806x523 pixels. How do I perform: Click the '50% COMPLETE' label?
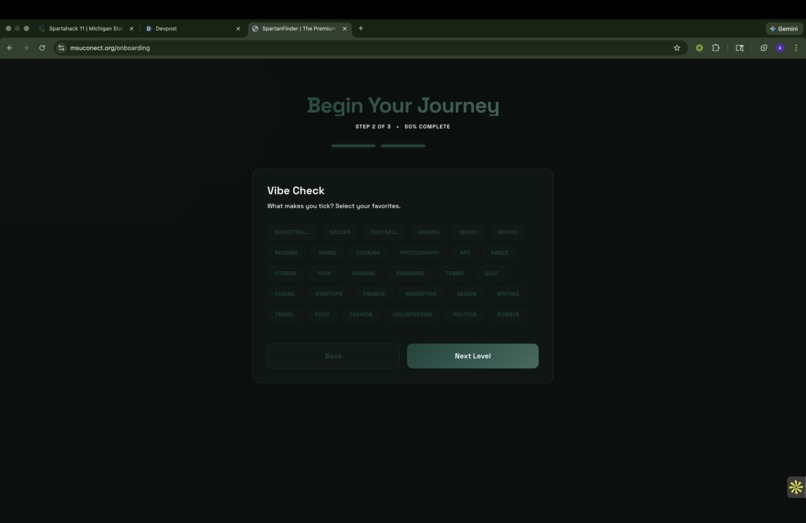[x=427, y=127]
